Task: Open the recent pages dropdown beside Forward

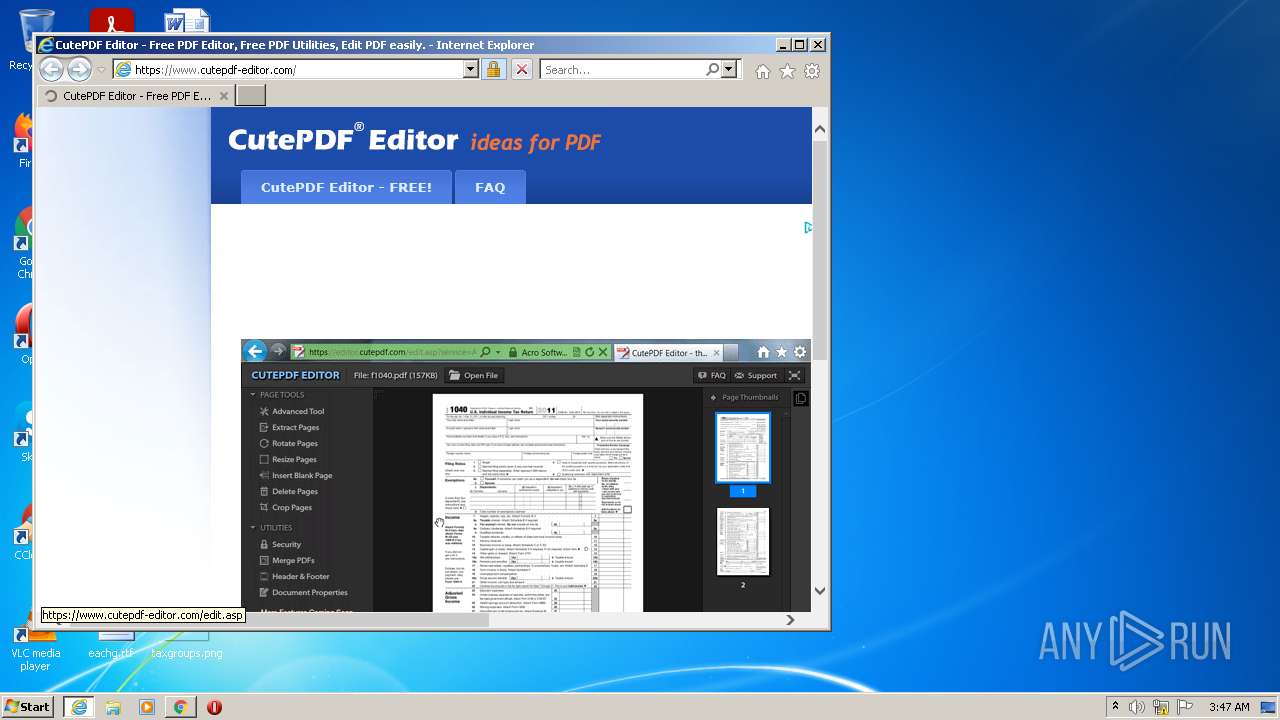Action: point(100,70)
